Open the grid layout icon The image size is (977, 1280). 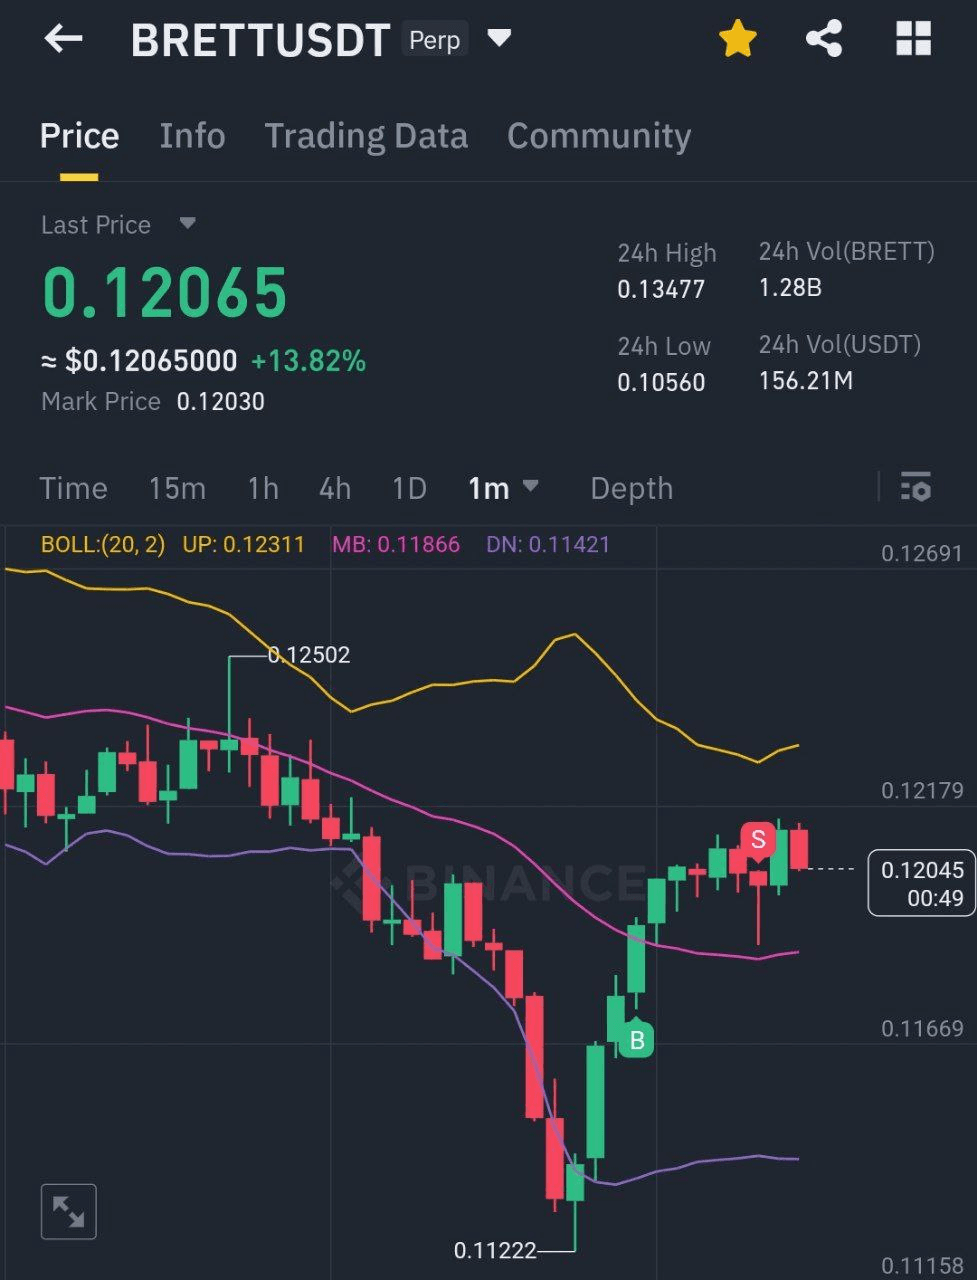point(913,39)
